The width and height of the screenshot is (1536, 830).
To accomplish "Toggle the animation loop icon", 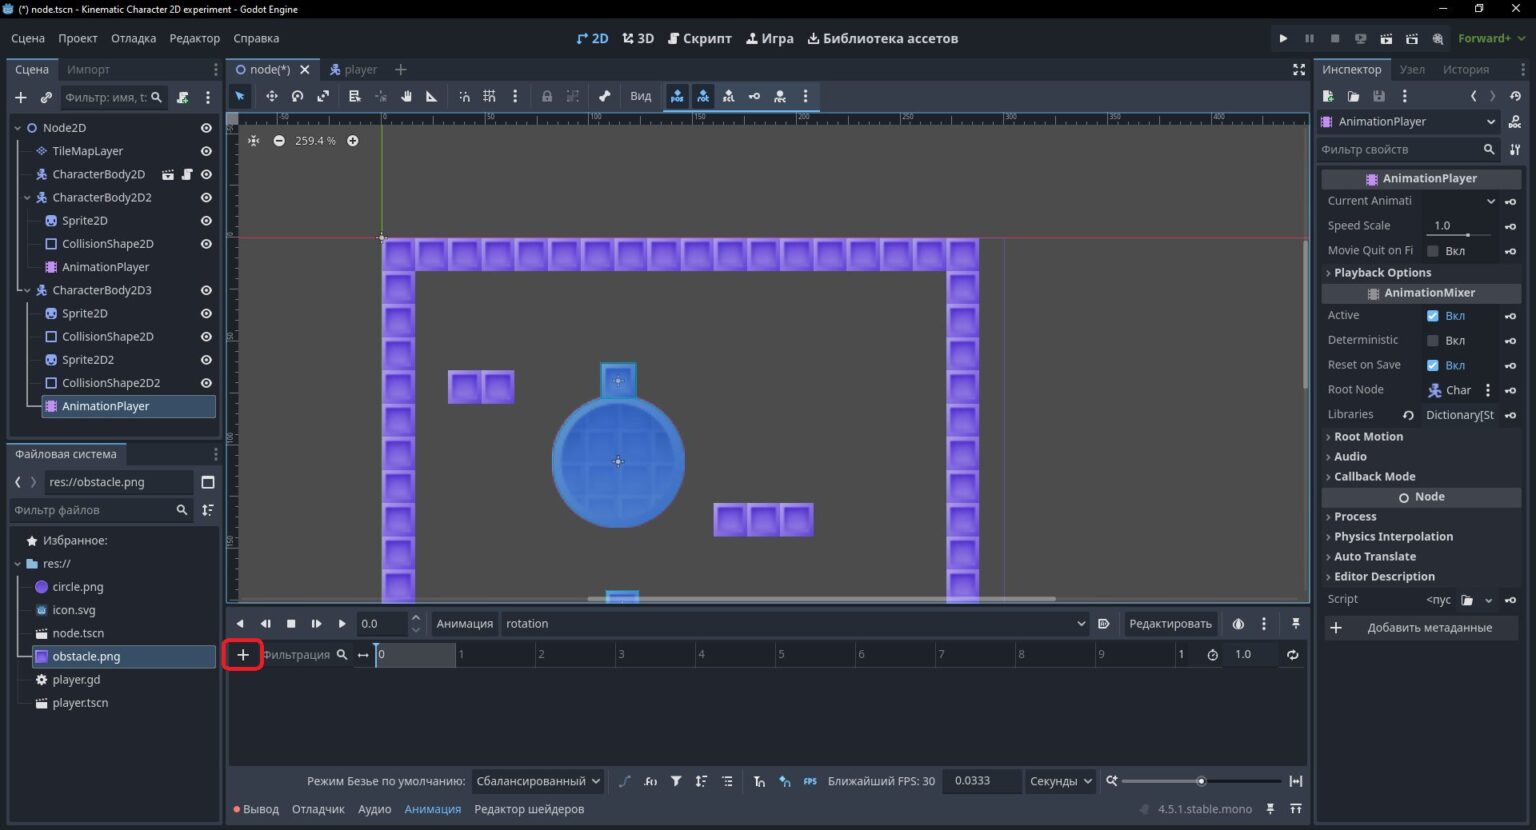I will [1293, 654].
